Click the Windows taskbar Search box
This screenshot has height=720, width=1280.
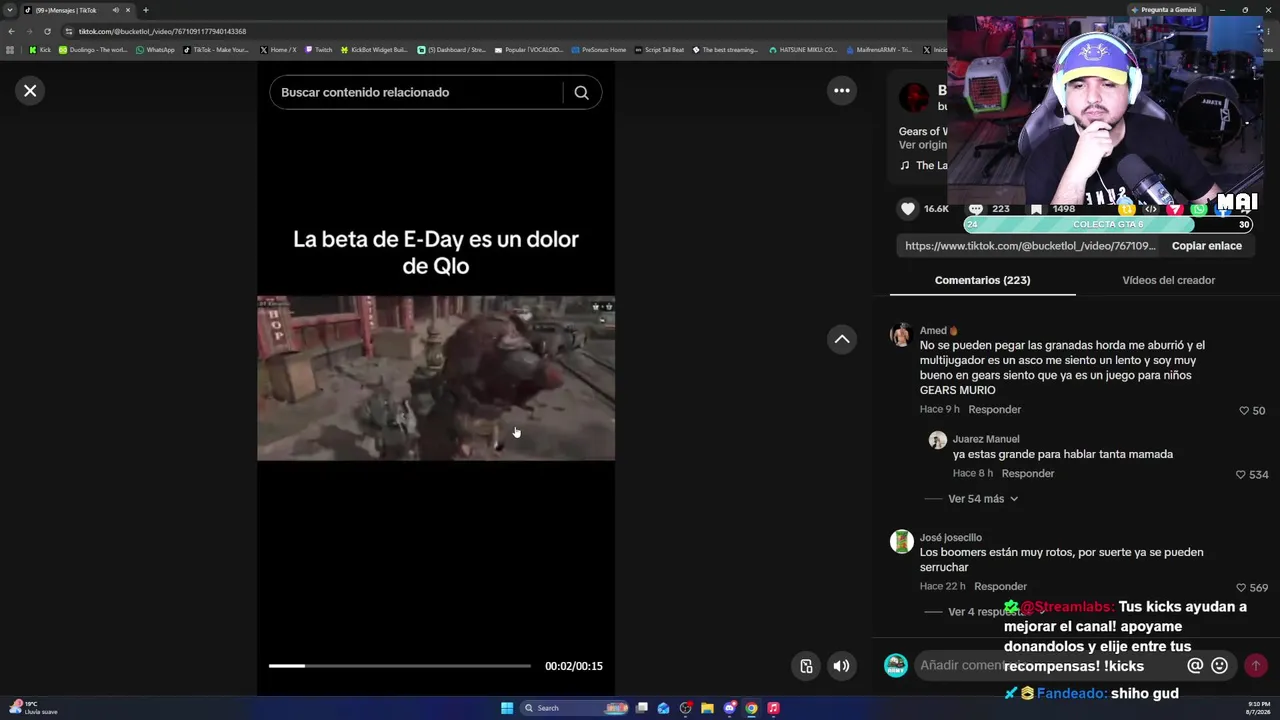point(575,708)
